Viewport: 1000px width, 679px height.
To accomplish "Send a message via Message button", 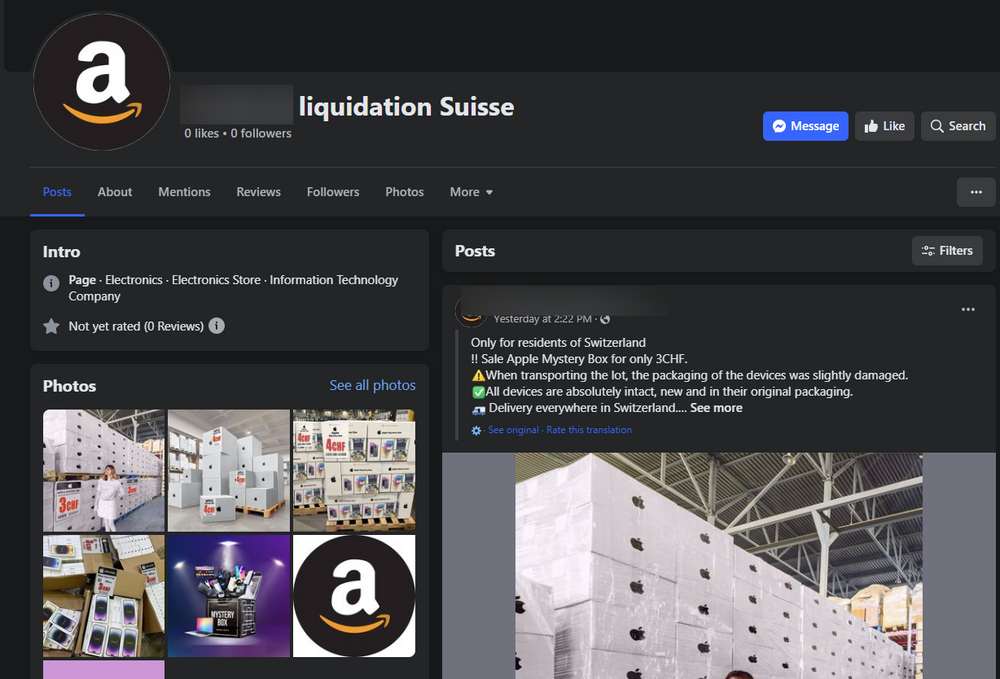I will 805,126.
